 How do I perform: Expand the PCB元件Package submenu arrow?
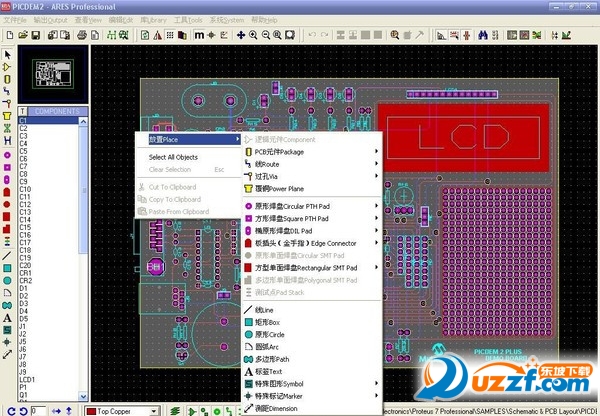point(377,152)
